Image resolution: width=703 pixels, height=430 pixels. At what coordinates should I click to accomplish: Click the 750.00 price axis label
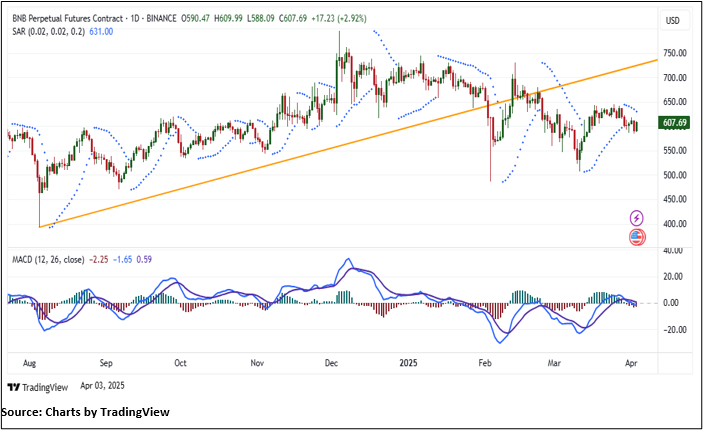(x=675, y=53)
